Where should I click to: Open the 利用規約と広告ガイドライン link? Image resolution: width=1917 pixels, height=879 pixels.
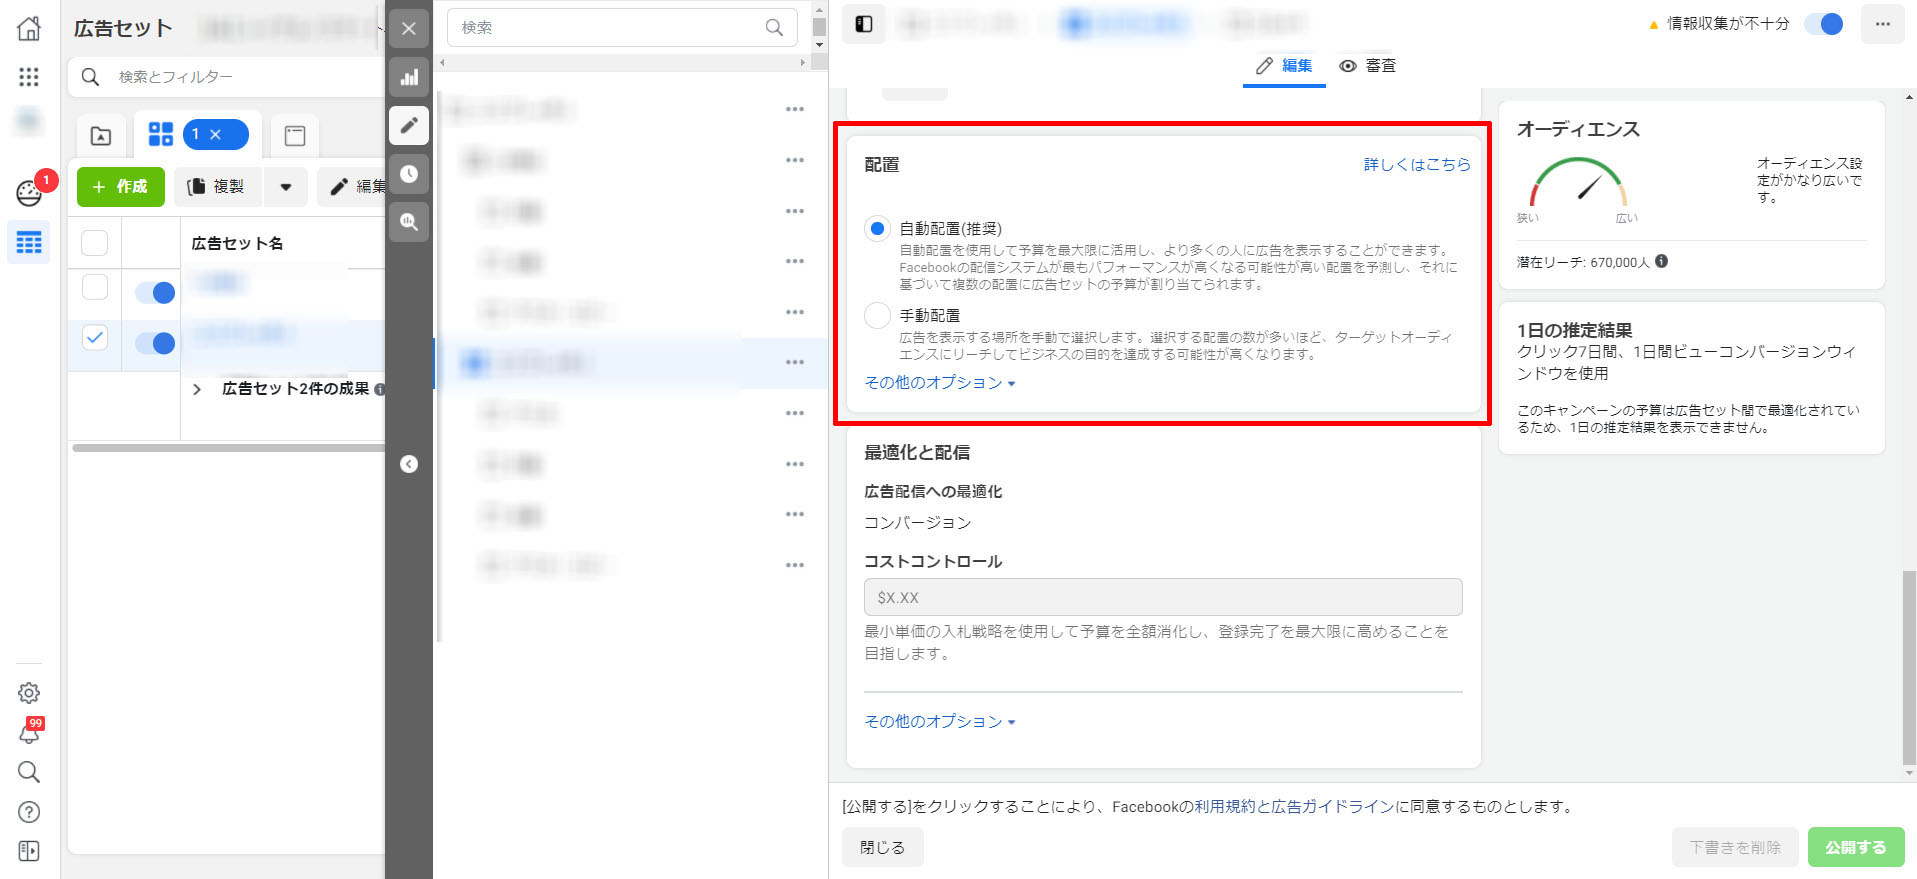tap(1294, 807)
